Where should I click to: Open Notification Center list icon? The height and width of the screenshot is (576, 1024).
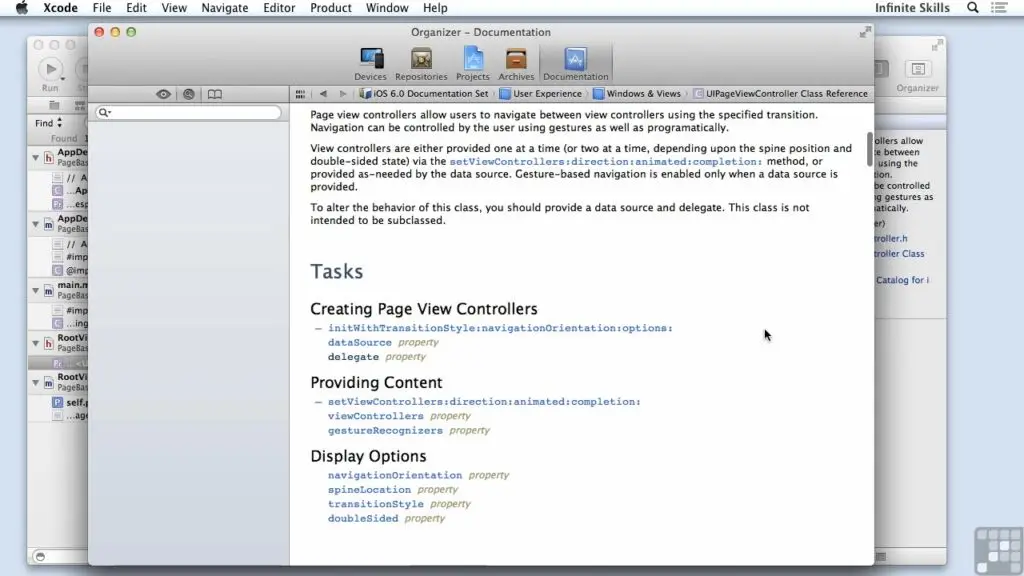tap(999, 8)
